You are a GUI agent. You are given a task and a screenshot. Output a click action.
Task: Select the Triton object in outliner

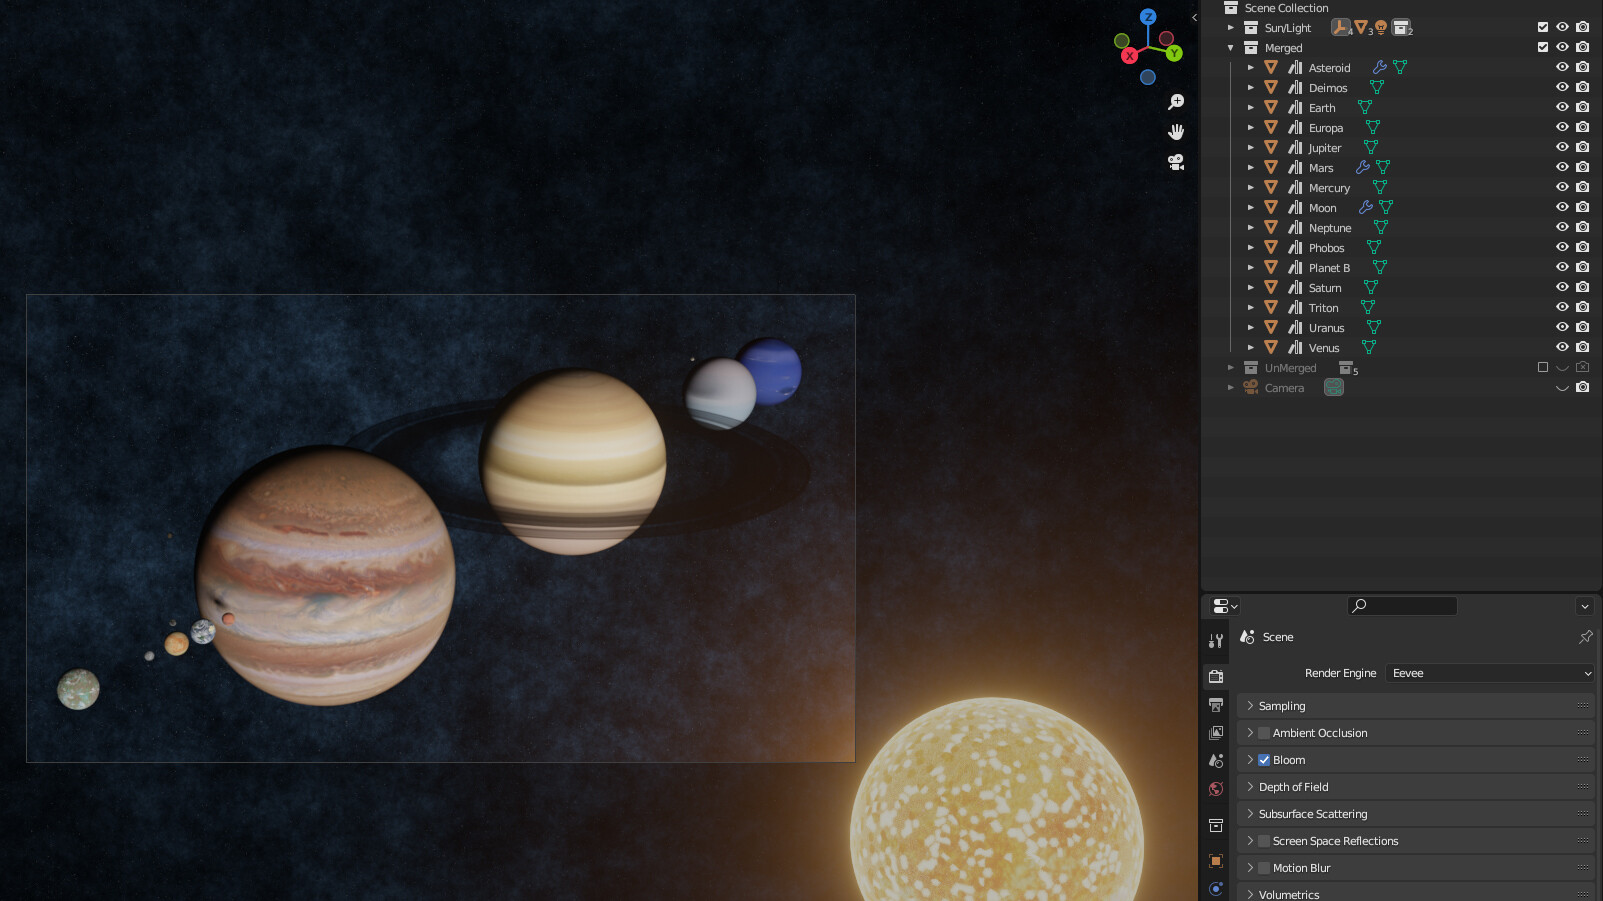pos(1324,308)
